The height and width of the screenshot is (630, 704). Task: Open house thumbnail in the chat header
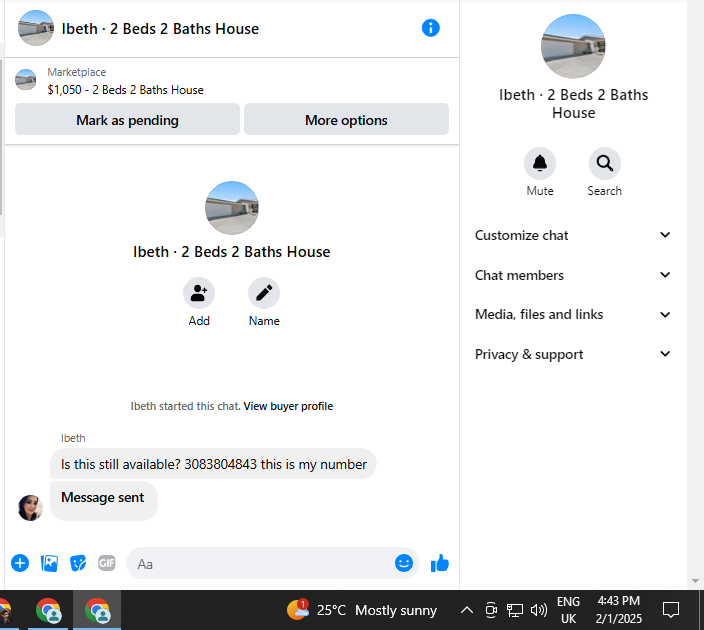click(x=36, y=28)
